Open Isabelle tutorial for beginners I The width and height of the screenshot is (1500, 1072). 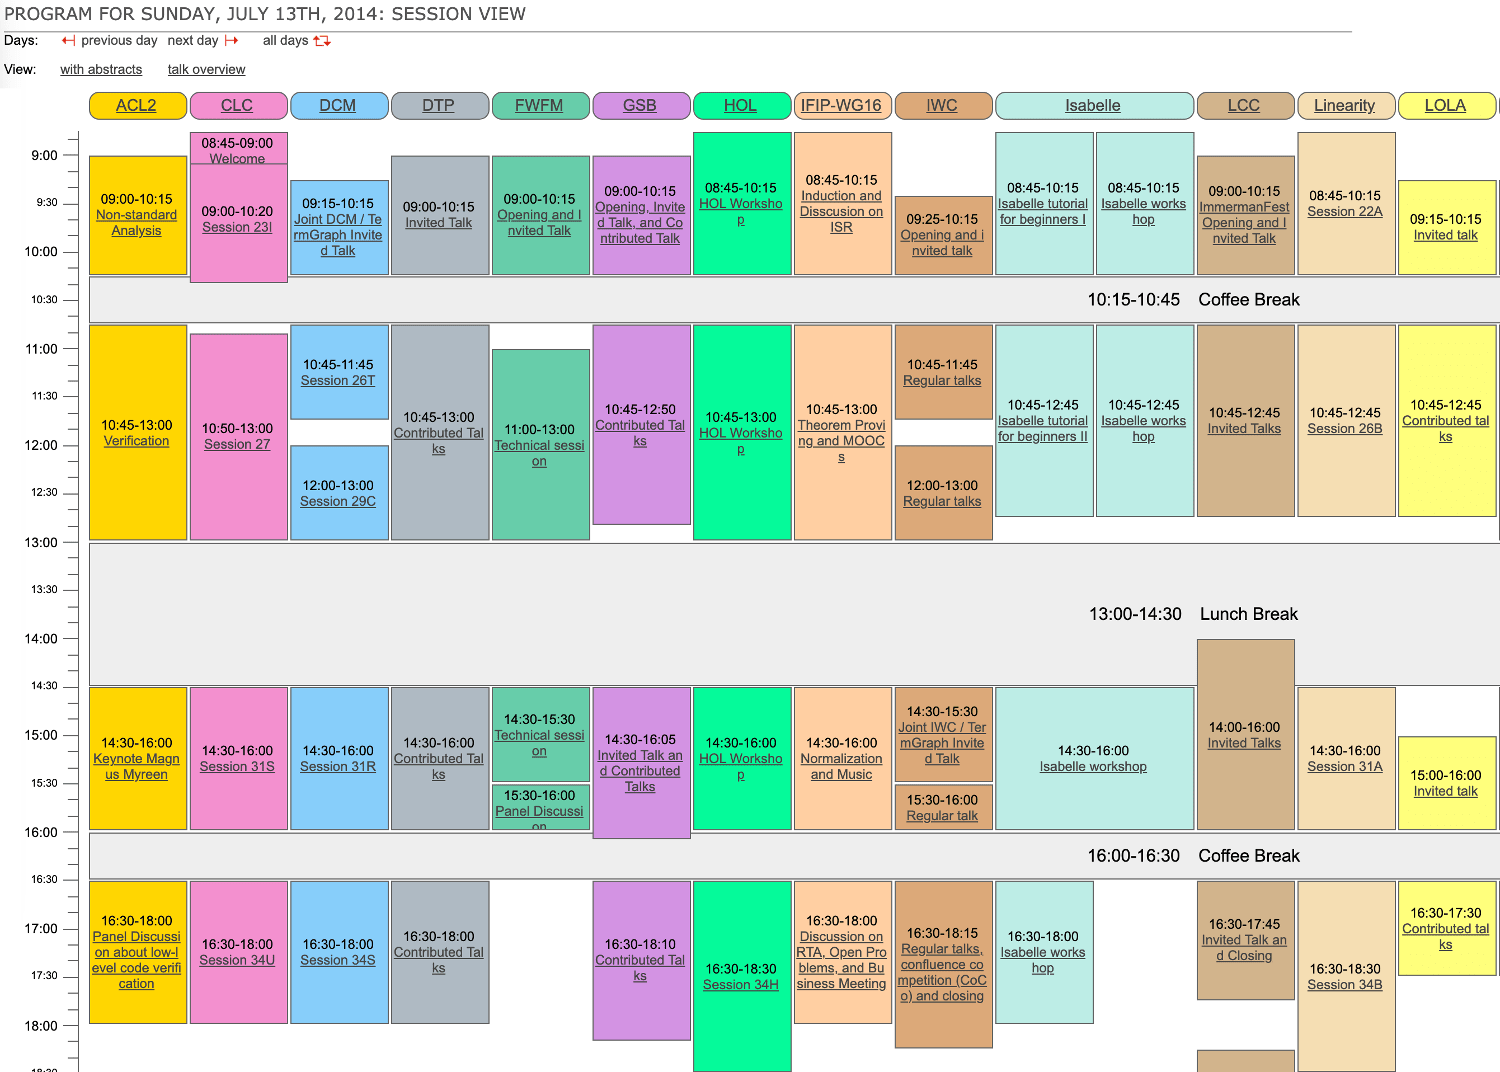(1043, 212)
